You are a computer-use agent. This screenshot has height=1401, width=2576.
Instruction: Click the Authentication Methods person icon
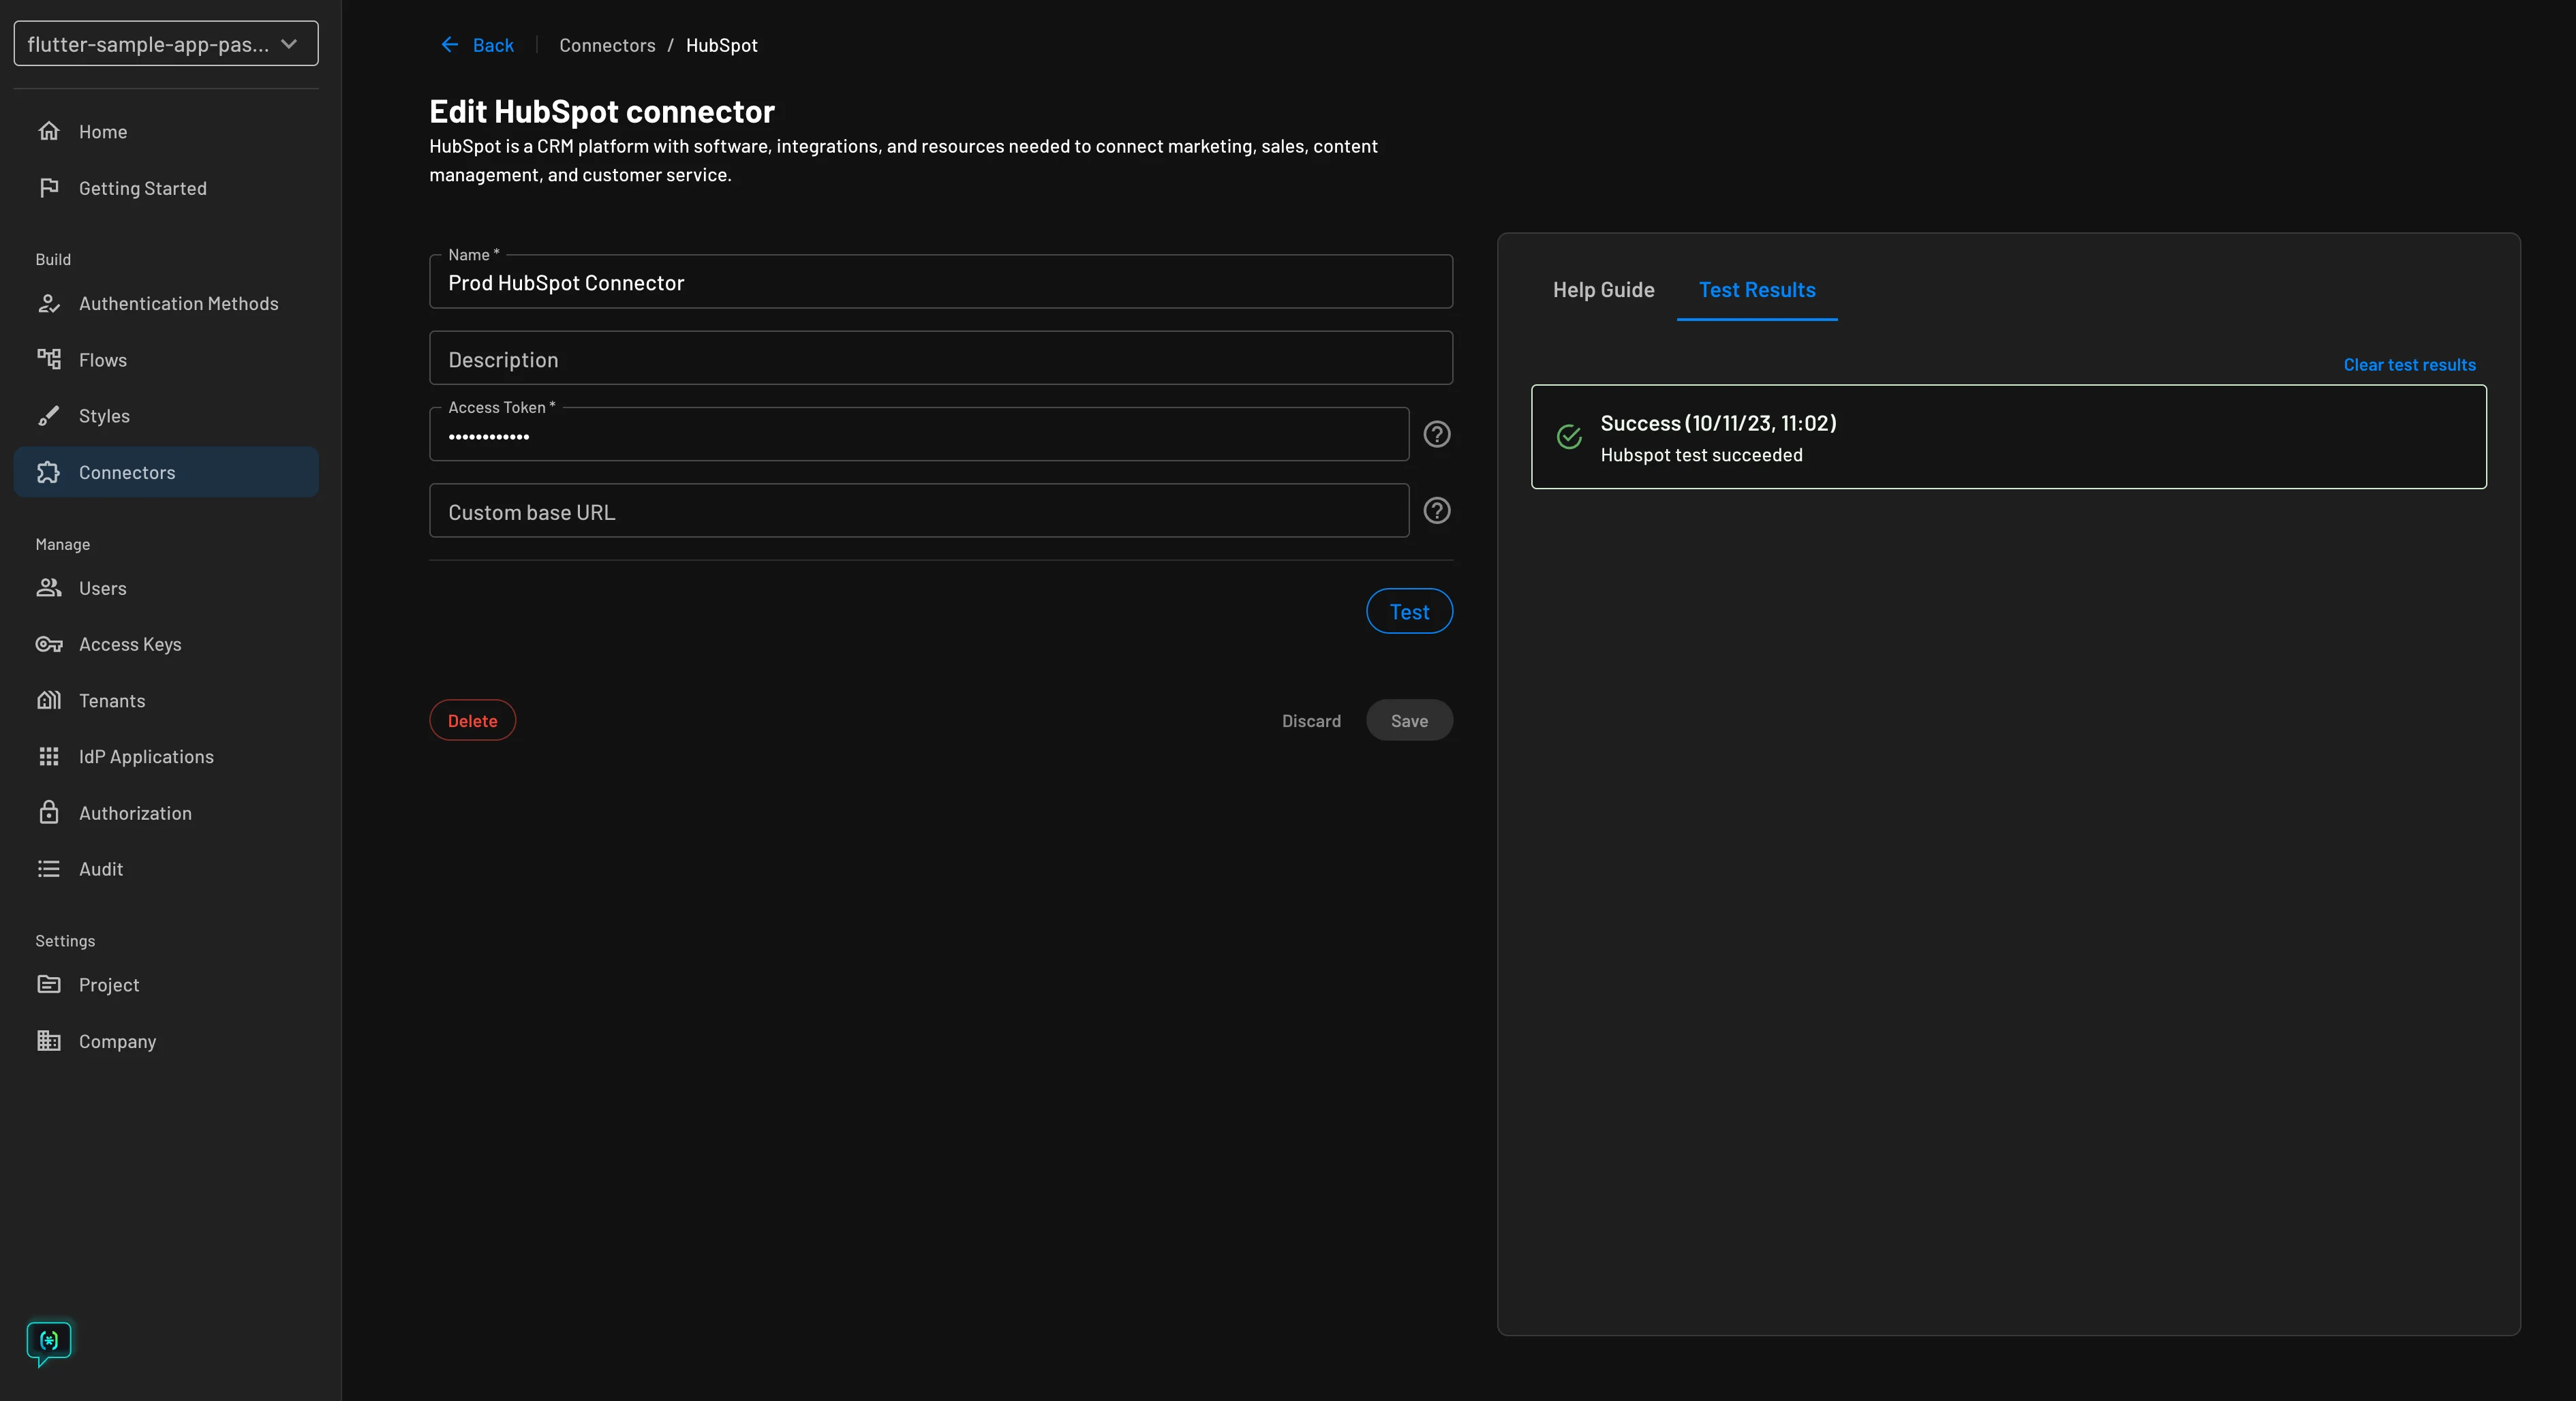(49, 303)
